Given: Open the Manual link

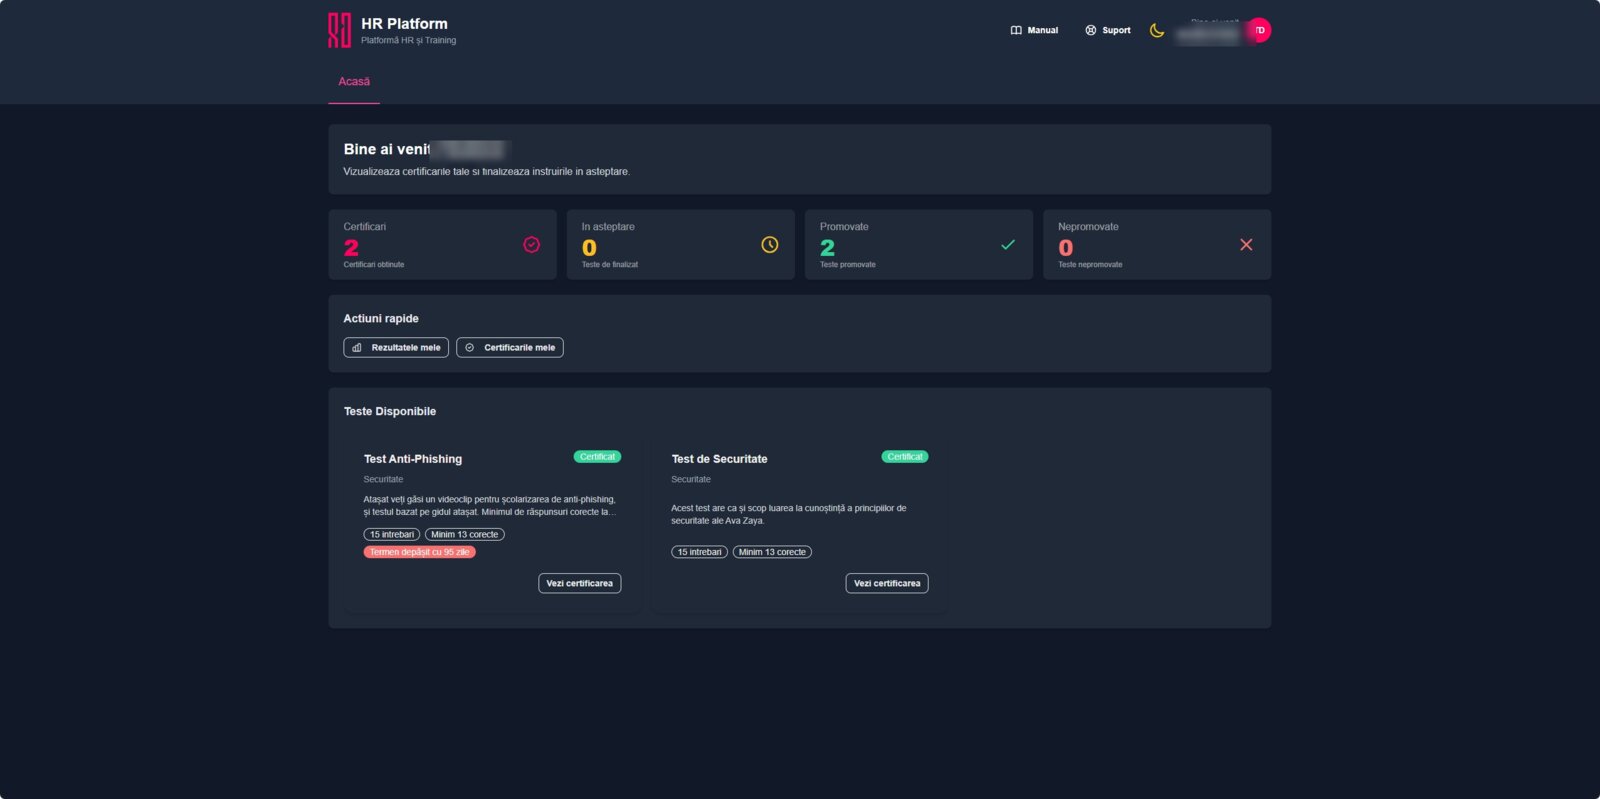Looking at the screenshot, I should coord(1034,30).
